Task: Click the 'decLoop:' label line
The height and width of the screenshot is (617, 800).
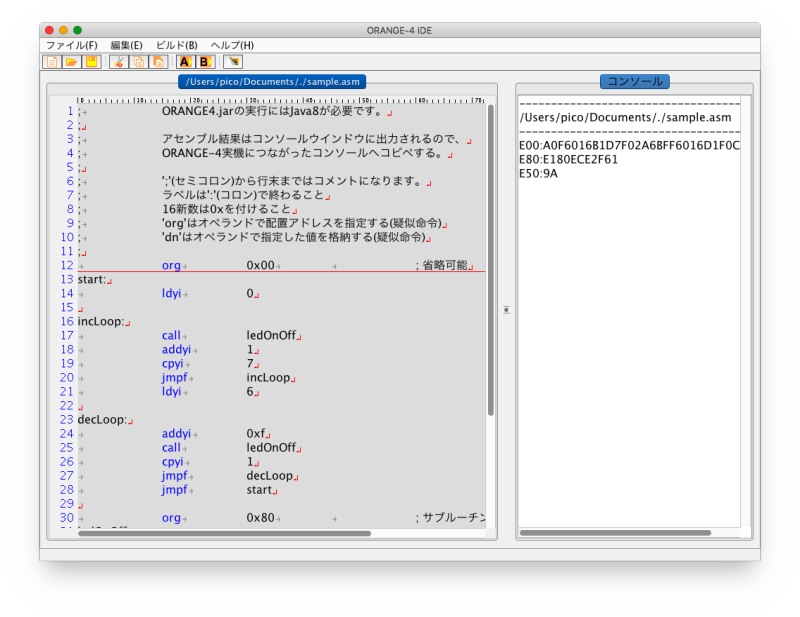Action: pyautogui.click(x=102, y=420)
